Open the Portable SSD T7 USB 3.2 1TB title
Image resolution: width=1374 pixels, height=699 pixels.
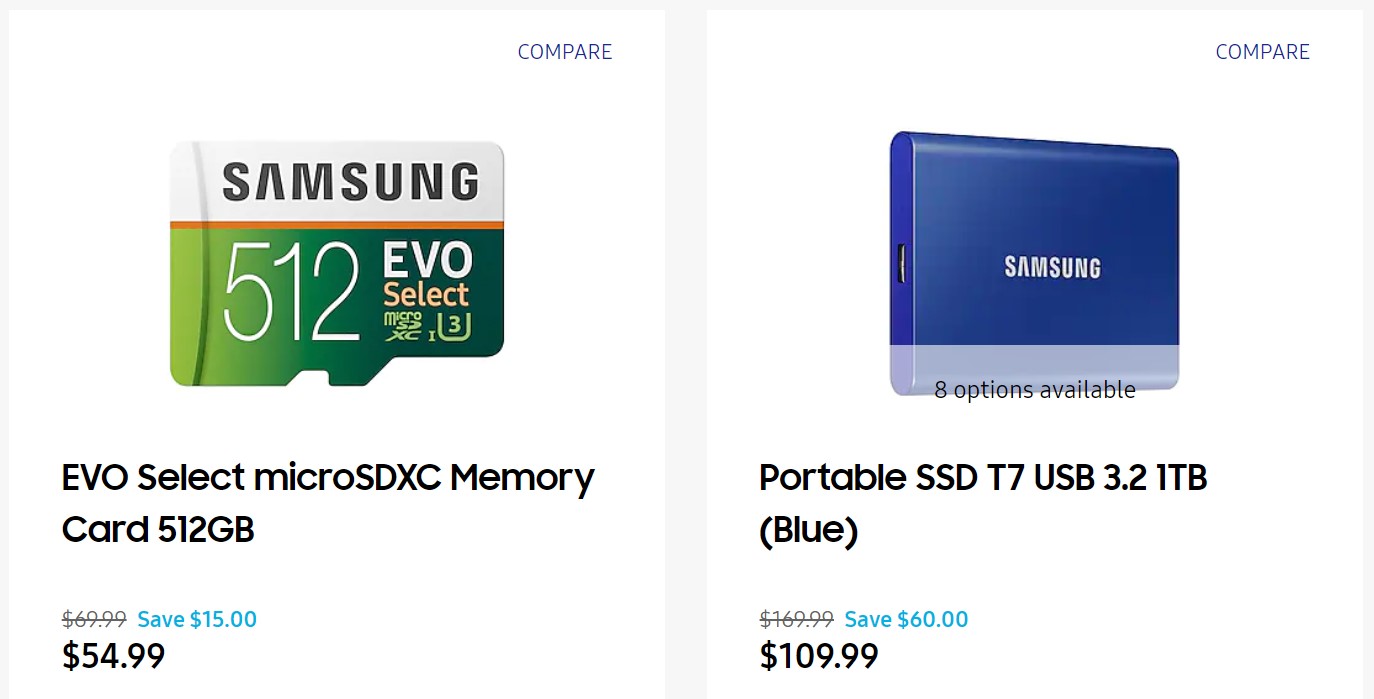tap(983, 503)
